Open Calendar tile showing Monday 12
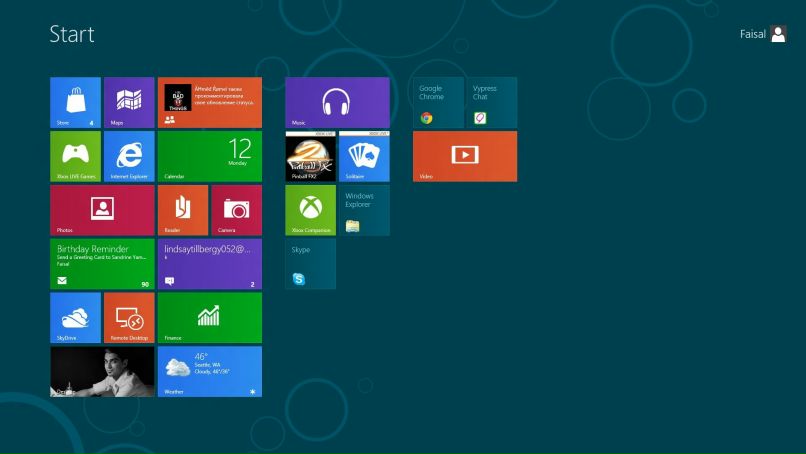 [x=209, y=156]
